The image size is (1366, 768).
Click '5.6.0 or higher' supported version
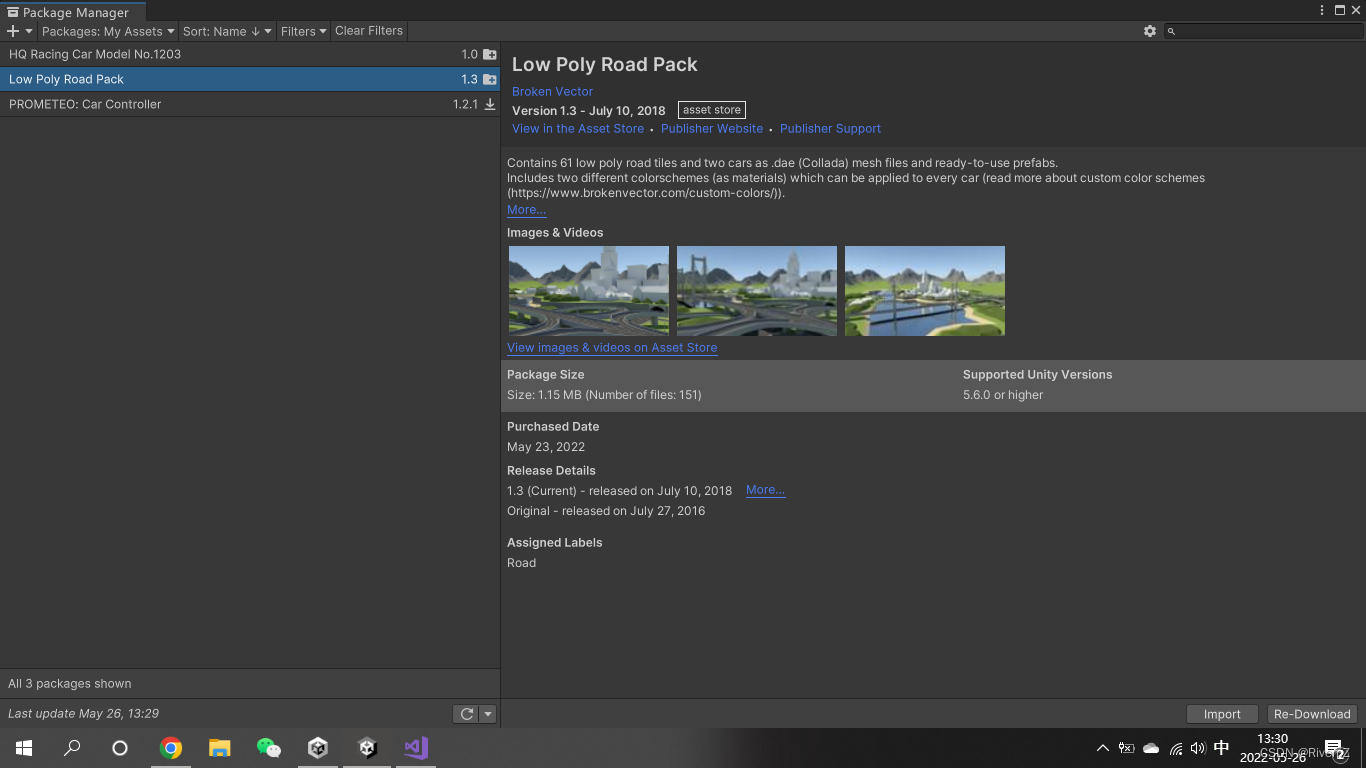tap(1003, 395)
